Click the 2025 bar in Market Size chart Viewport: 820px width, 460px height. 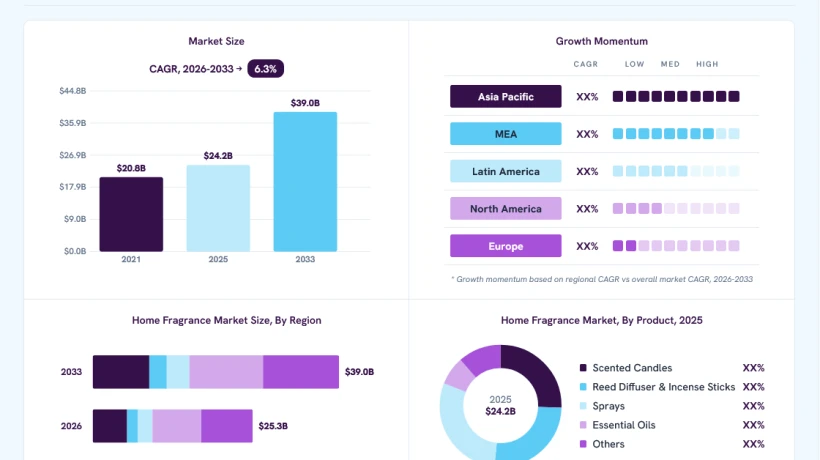pos(218,208)
